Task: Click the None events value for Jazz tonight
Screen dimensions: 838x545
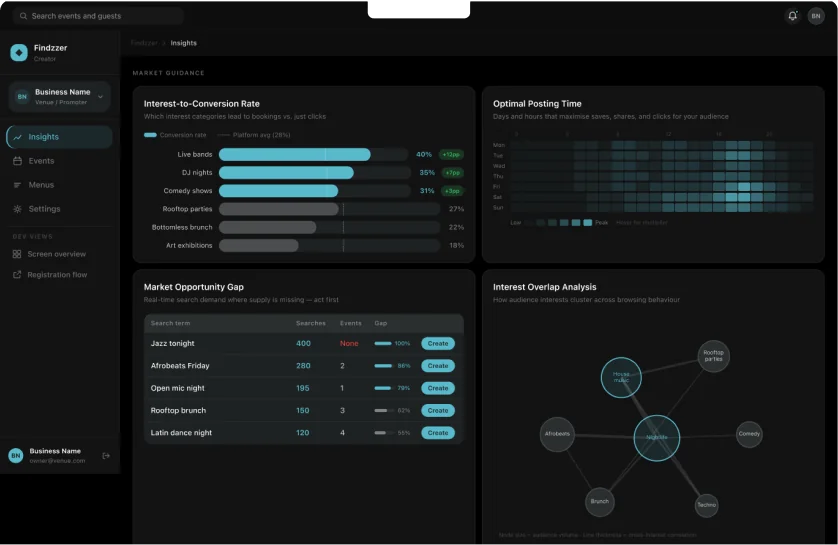Action: click(x=349, y=344)
